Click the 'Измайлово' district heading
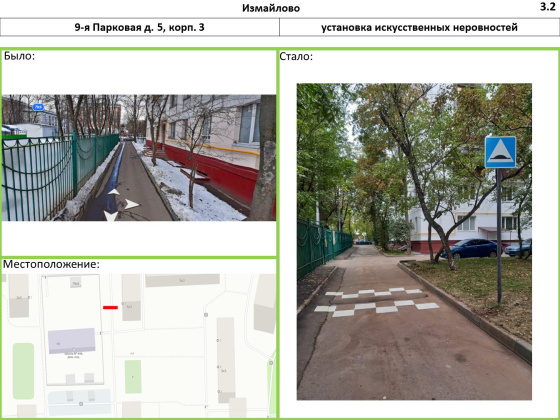The width and height of the screenshot is (560, 420). tap(271, 8)
